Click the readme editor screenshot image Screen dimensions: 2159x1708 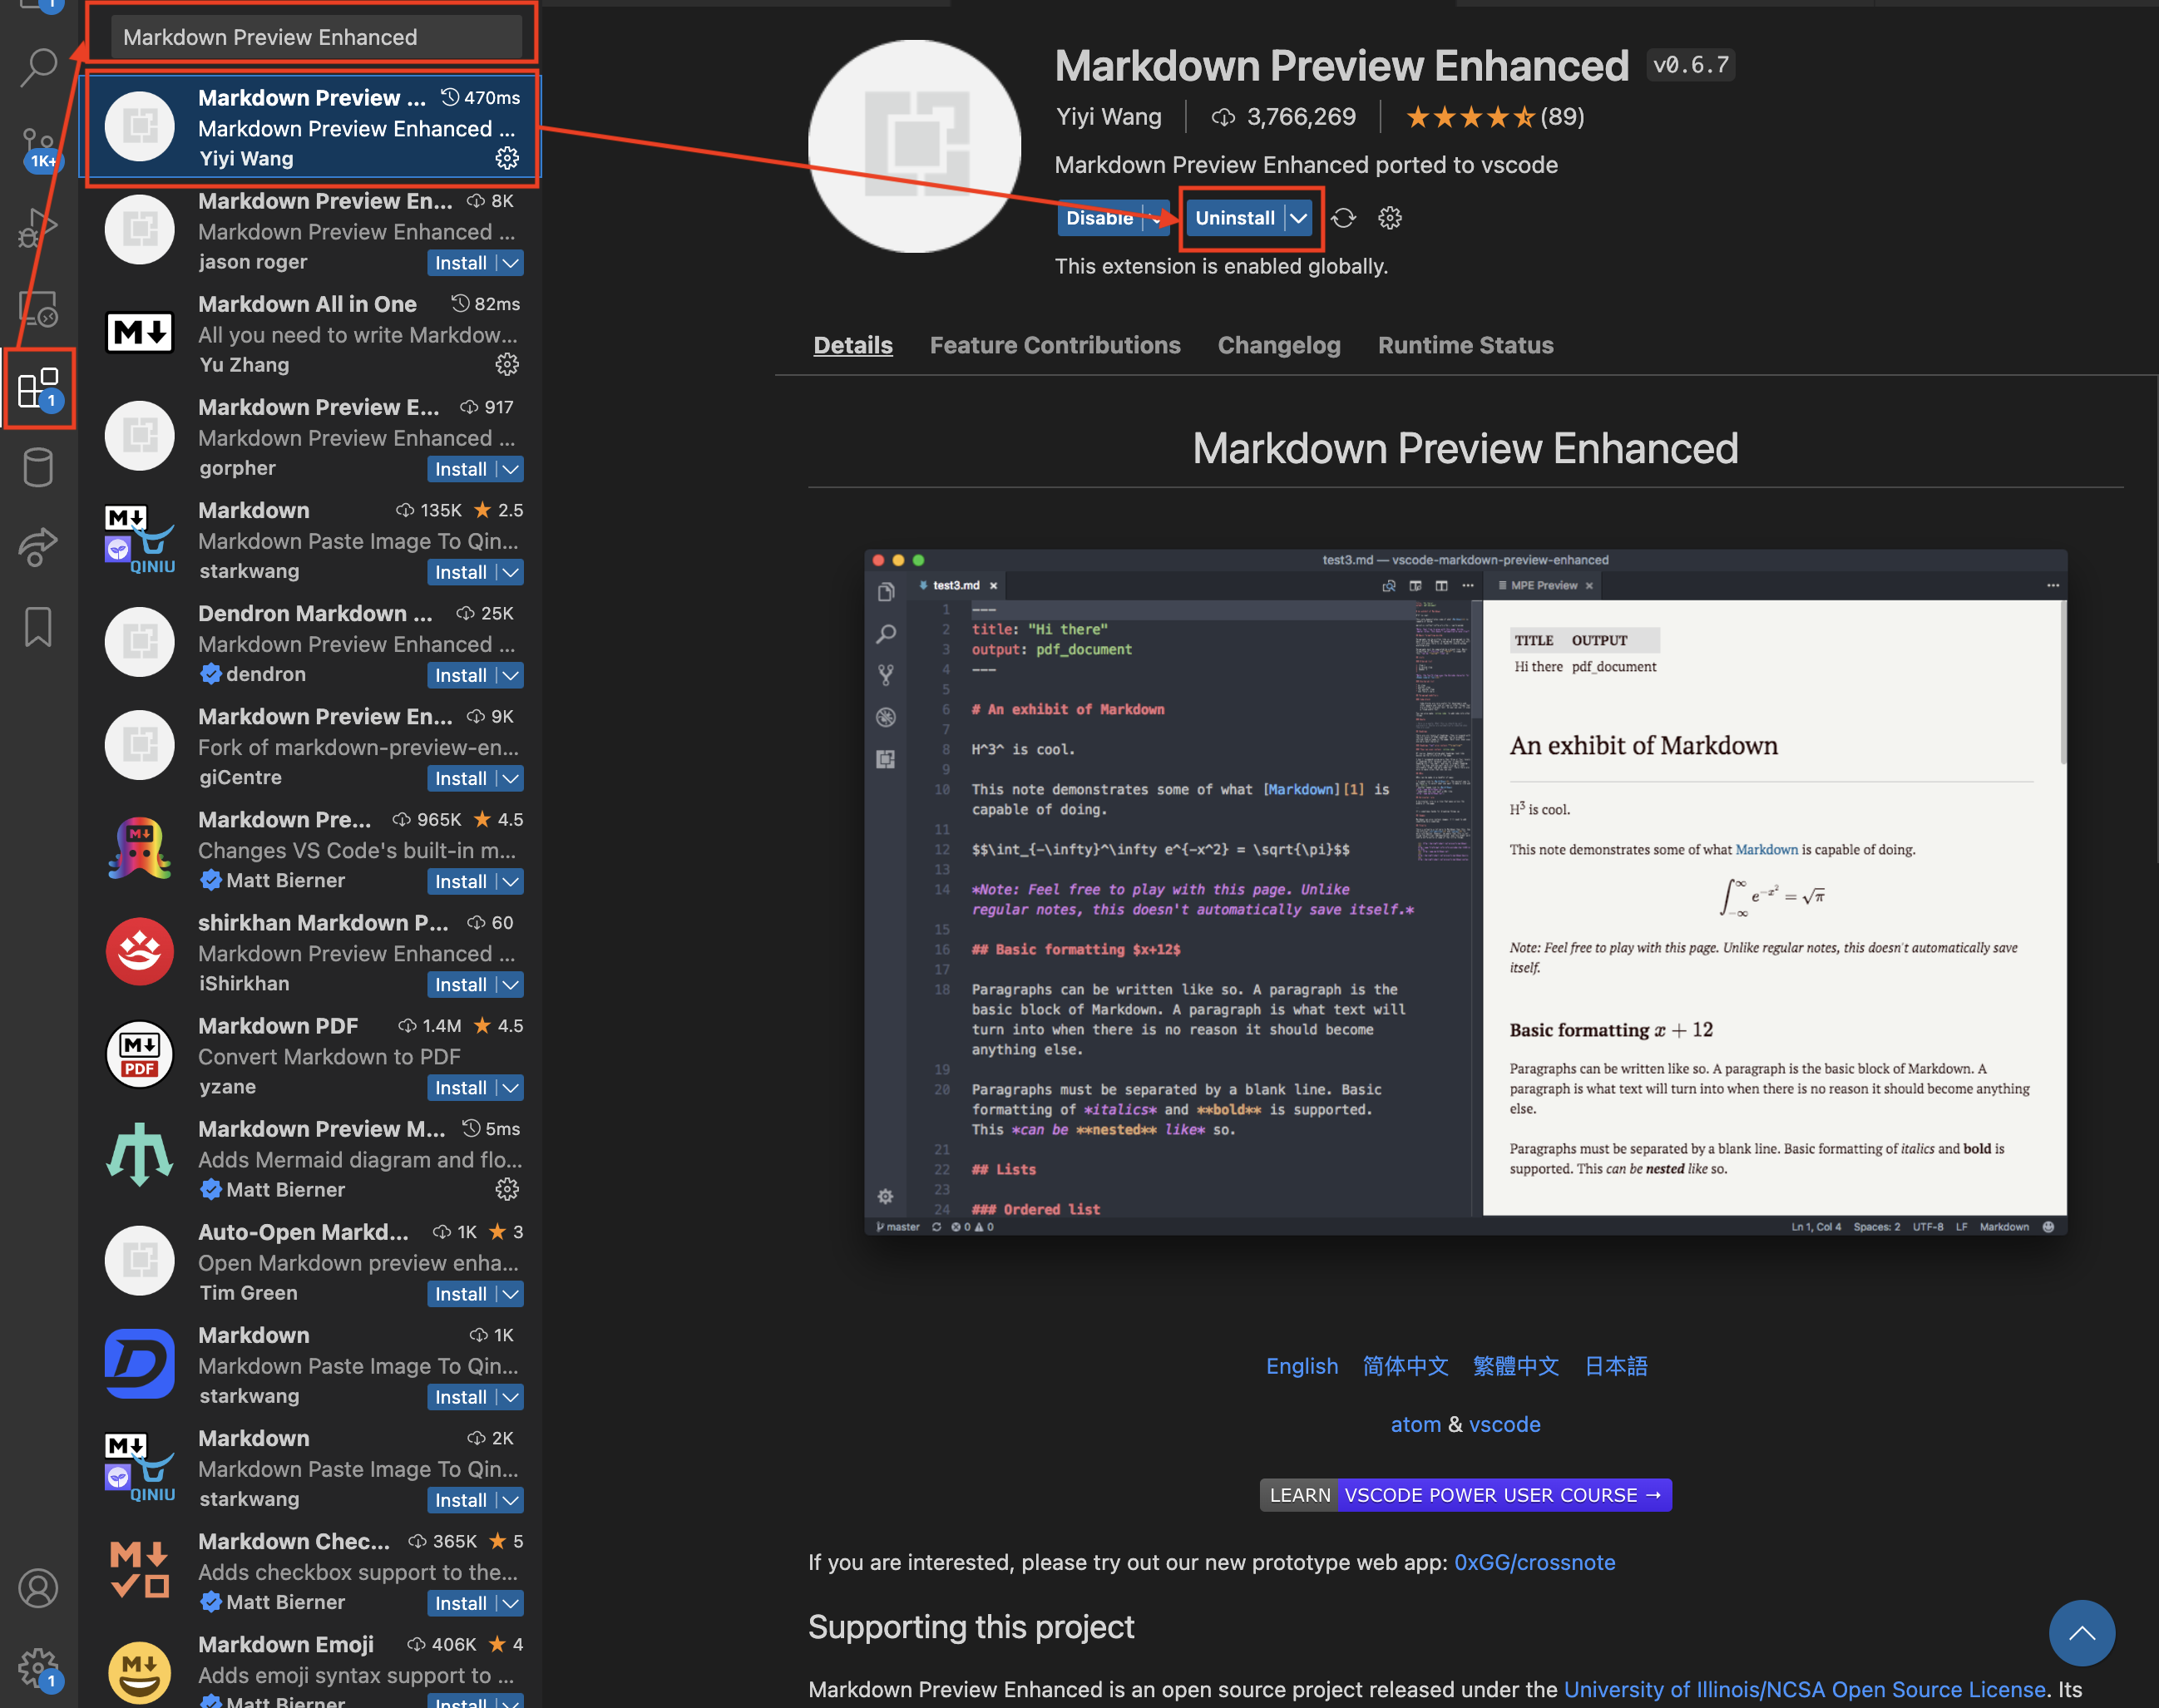click(1465, 892)
